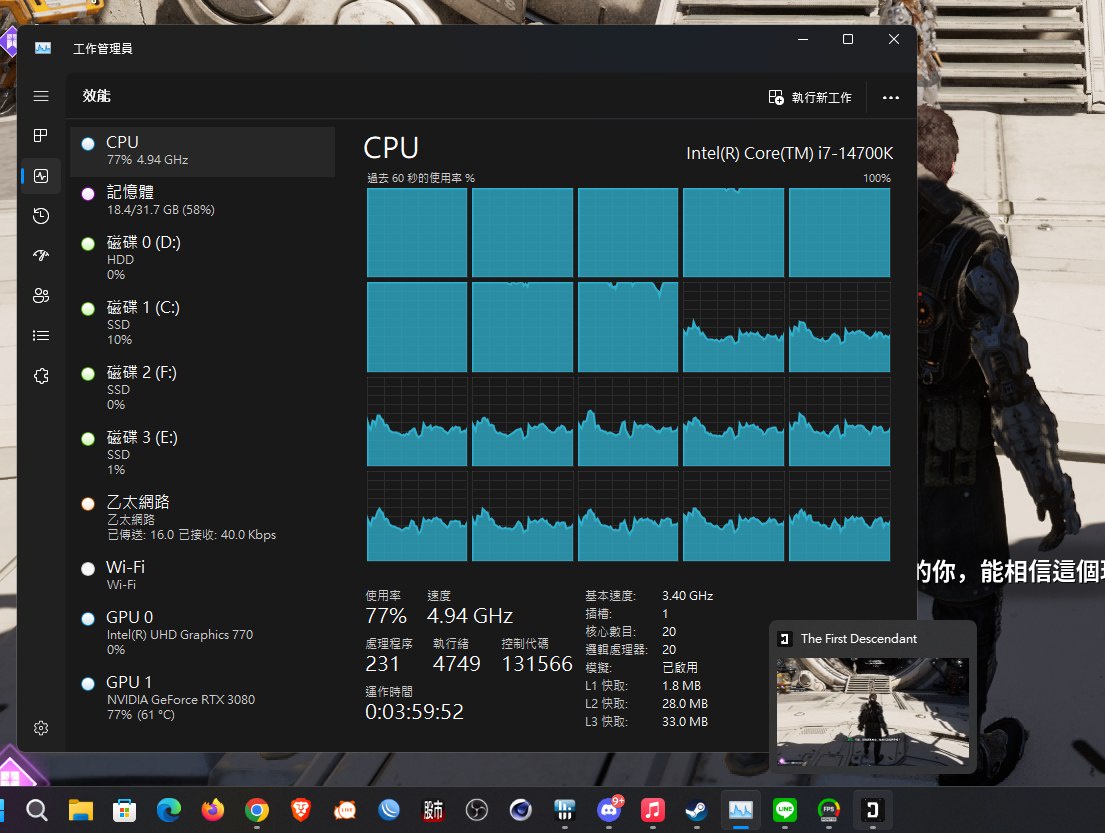The width and height of the screenshot is (1105, 833).
Task: Click the 執行新工作 run new task button
Action: point(810,97)
